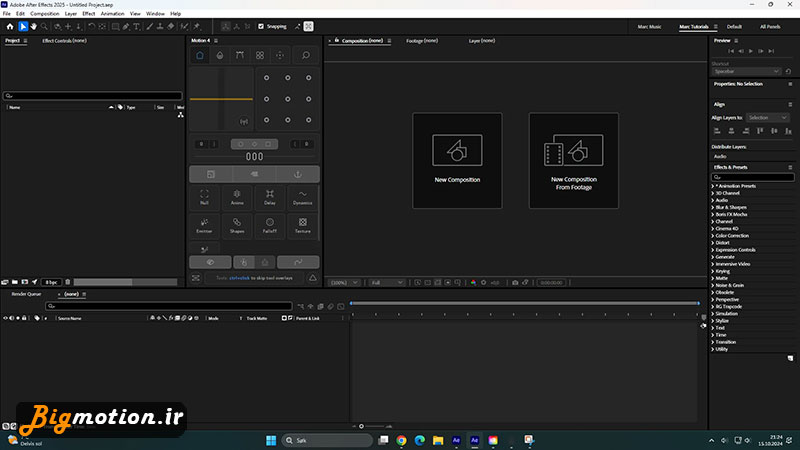Switch to the Render Queue tab
This screenshot has width=800, height=450.
26,294
